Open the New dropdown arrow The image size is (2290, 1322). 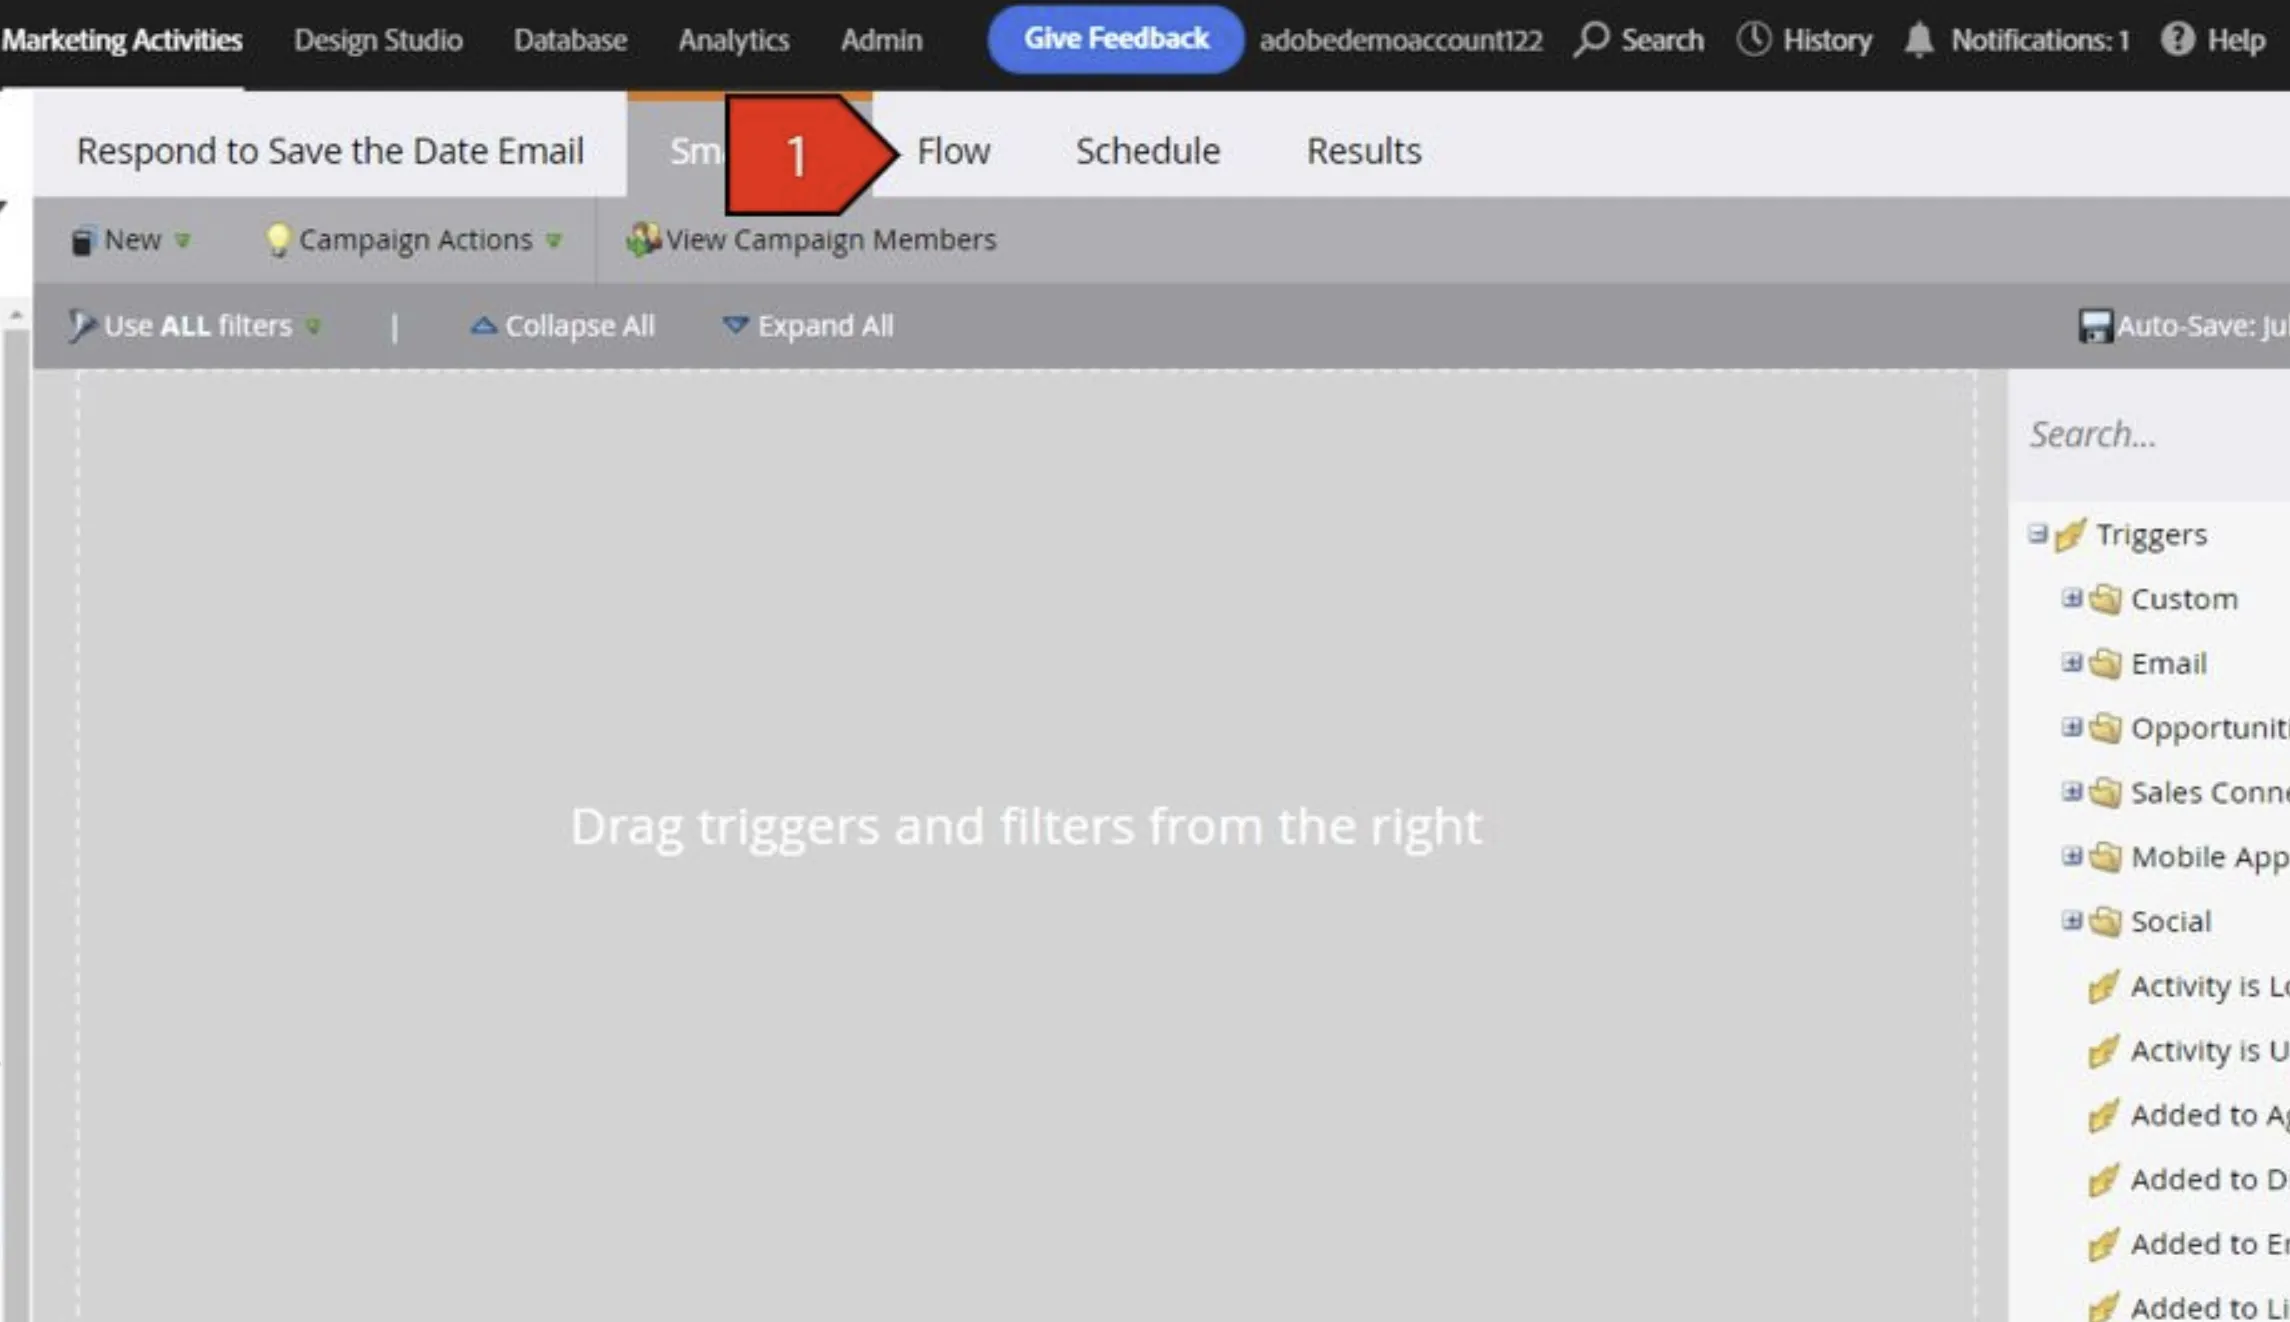(182, 240)
